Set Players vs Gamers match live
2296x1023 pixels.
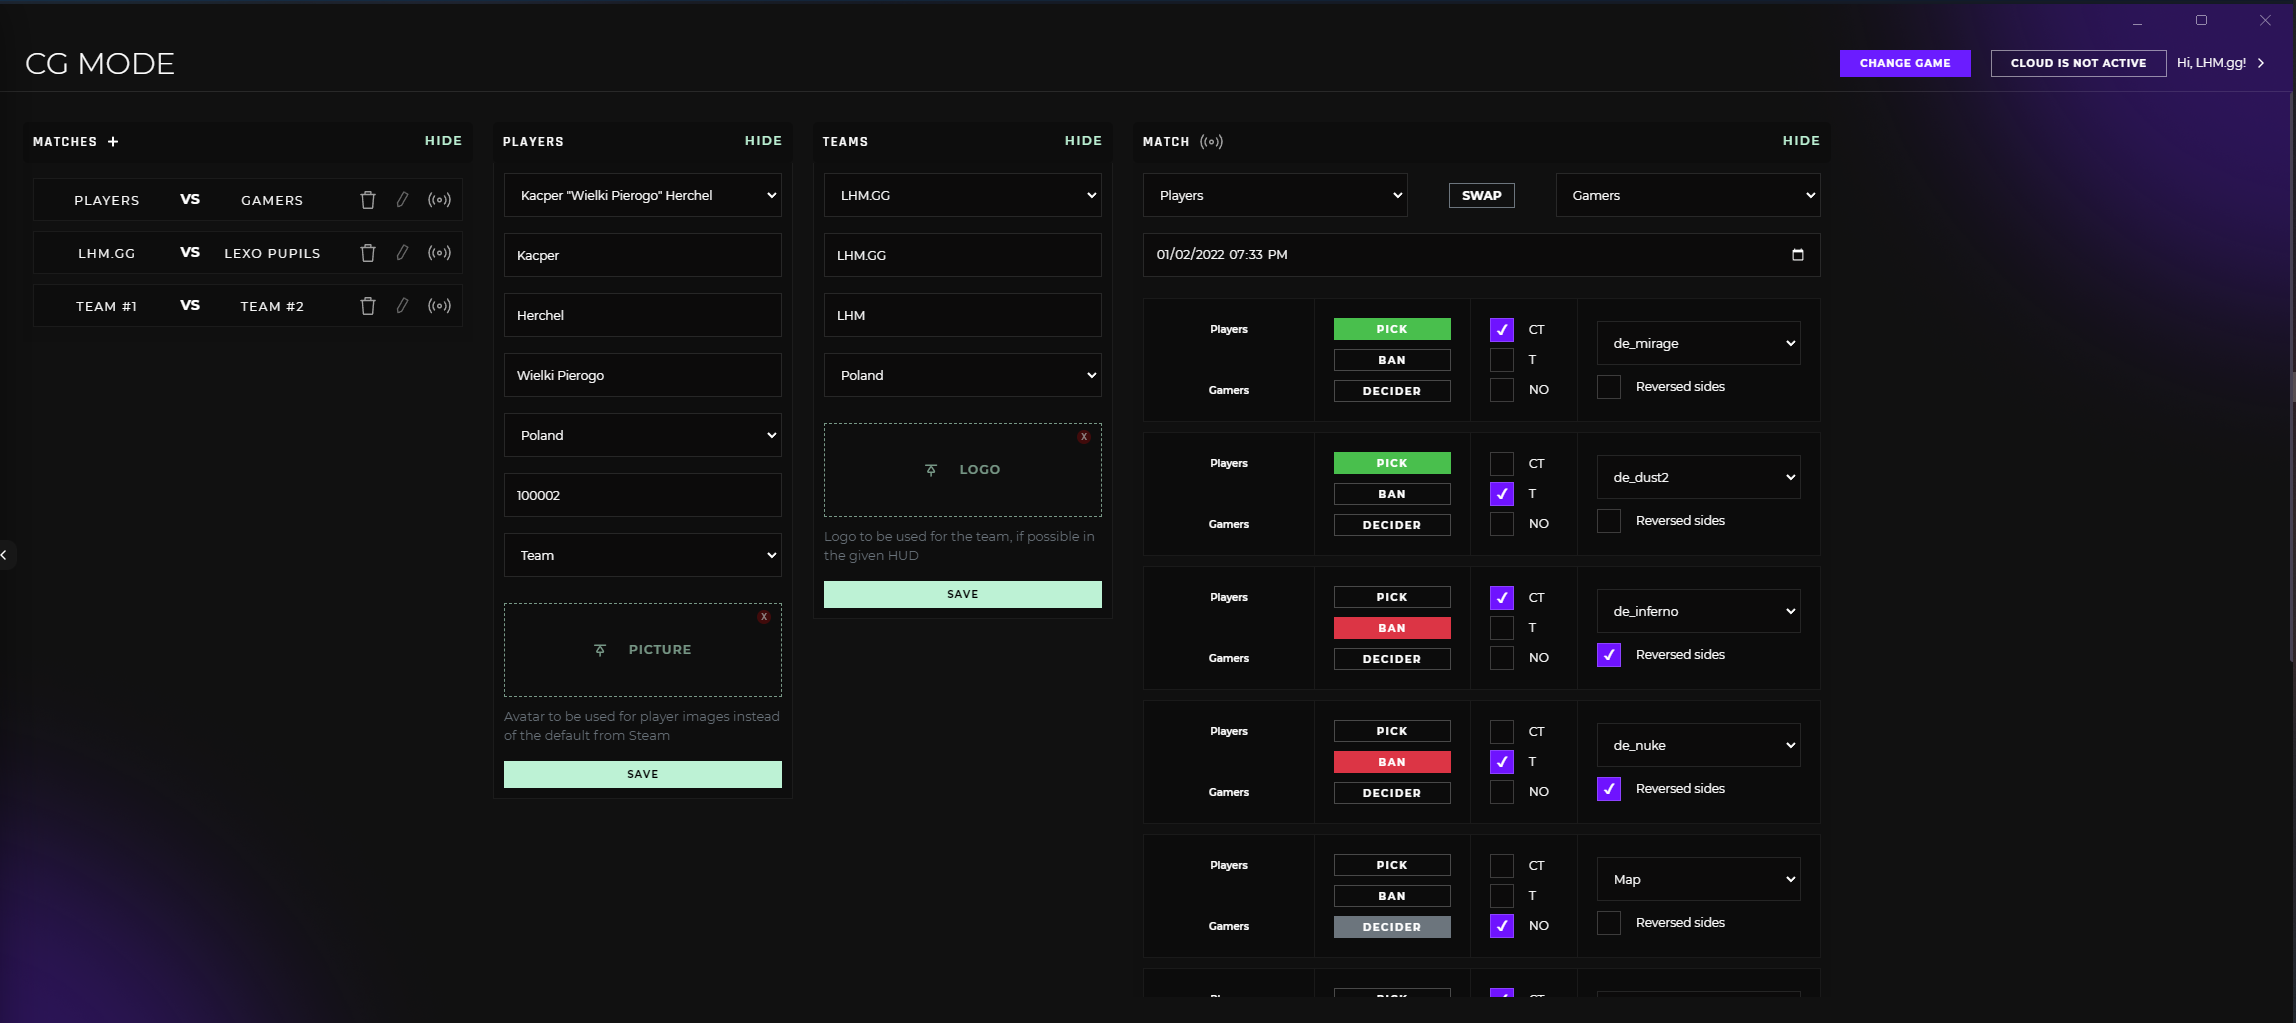click(439, 200)
